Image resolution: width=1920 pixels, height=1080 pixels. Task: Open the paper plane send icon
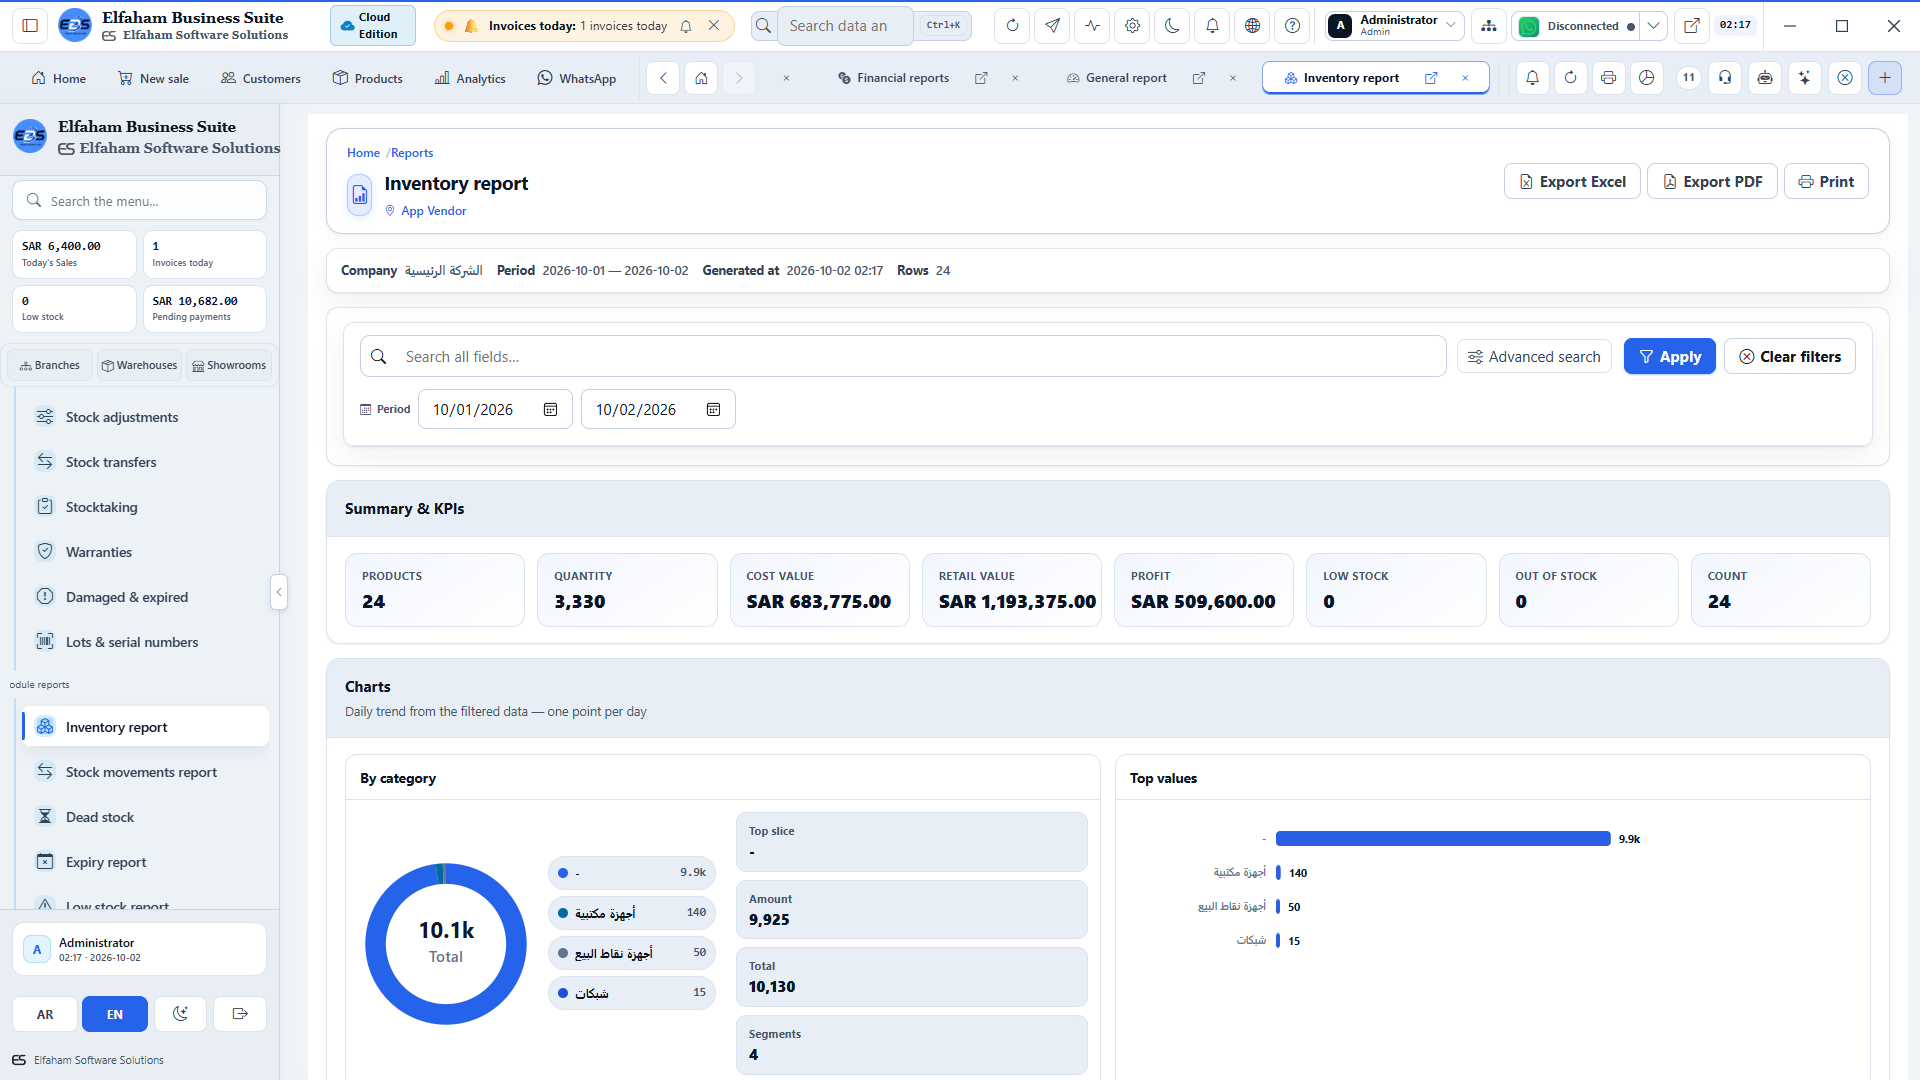[1052, 26]
